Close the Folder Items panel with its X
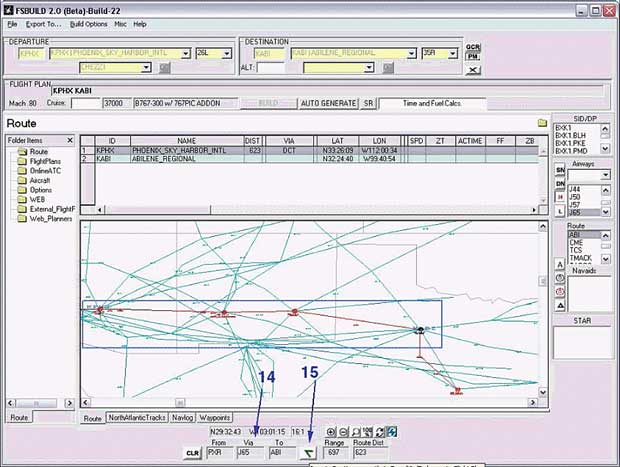 pos(70,140)
